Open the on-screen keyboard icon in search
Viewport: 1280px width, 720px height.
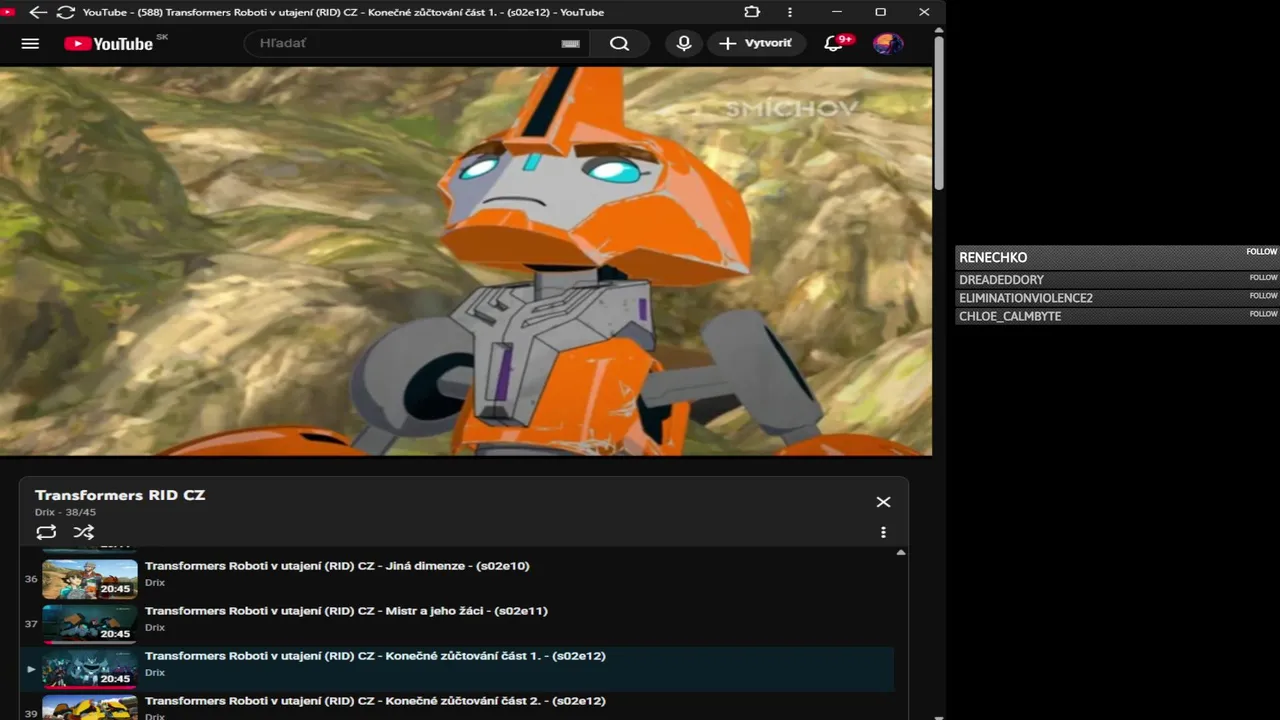point(570,44)
